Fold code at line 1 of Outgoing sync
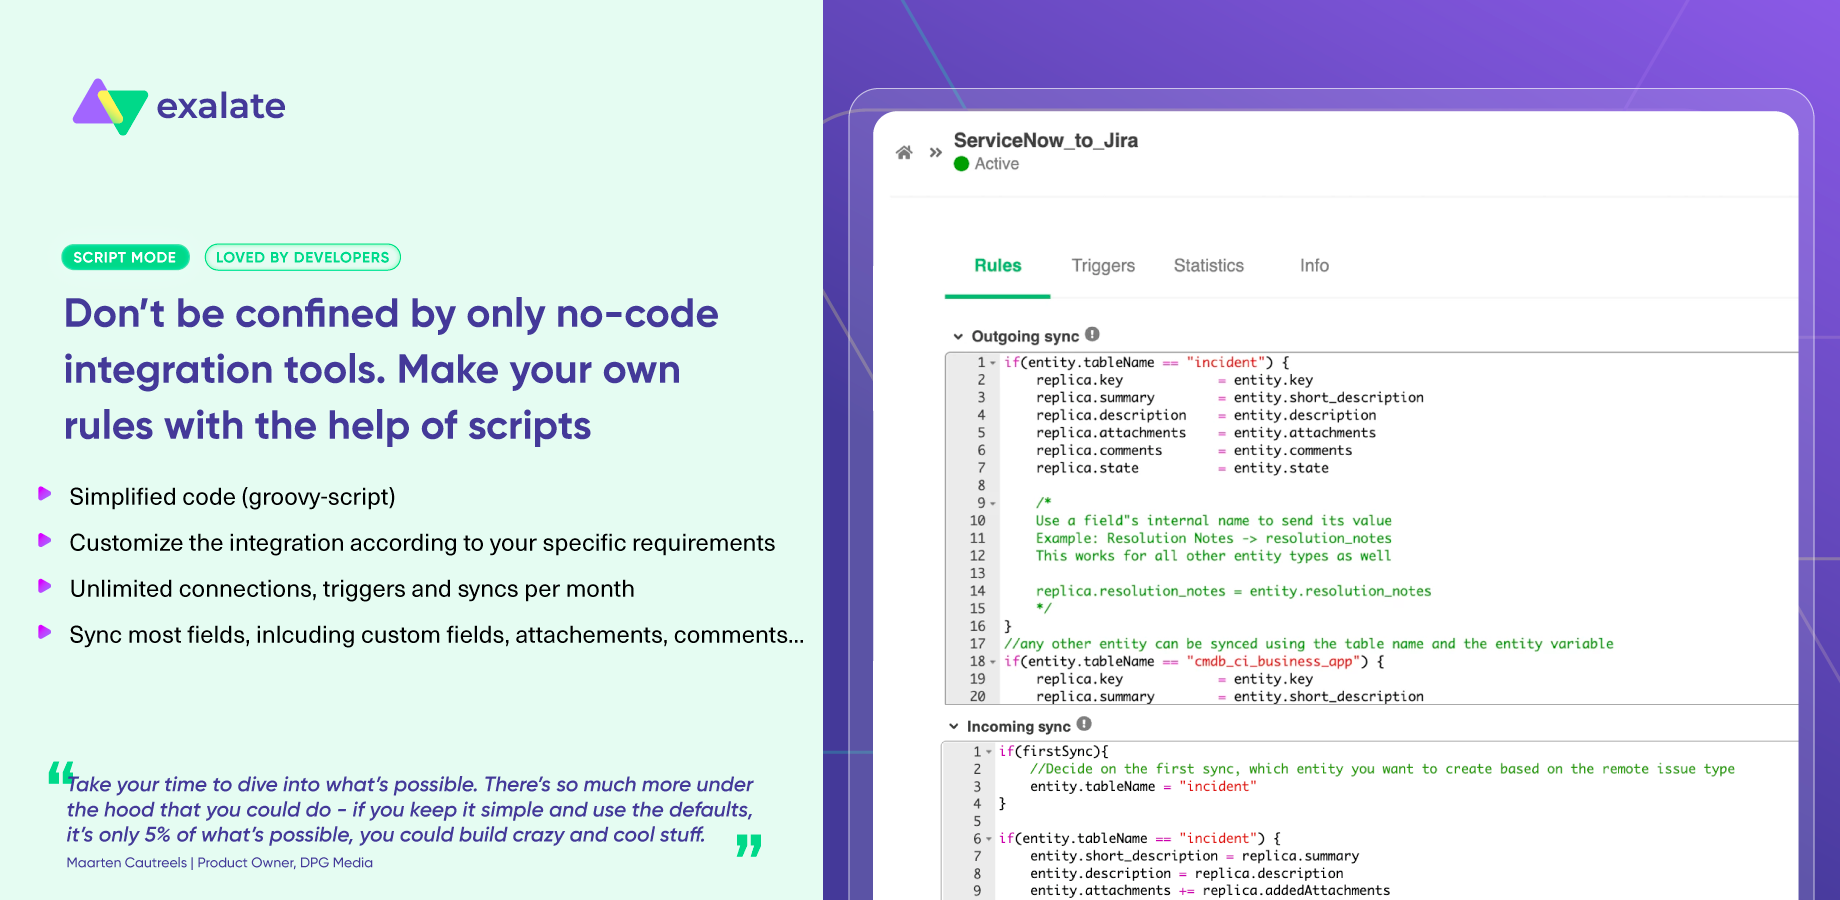 tap(993, 363)
